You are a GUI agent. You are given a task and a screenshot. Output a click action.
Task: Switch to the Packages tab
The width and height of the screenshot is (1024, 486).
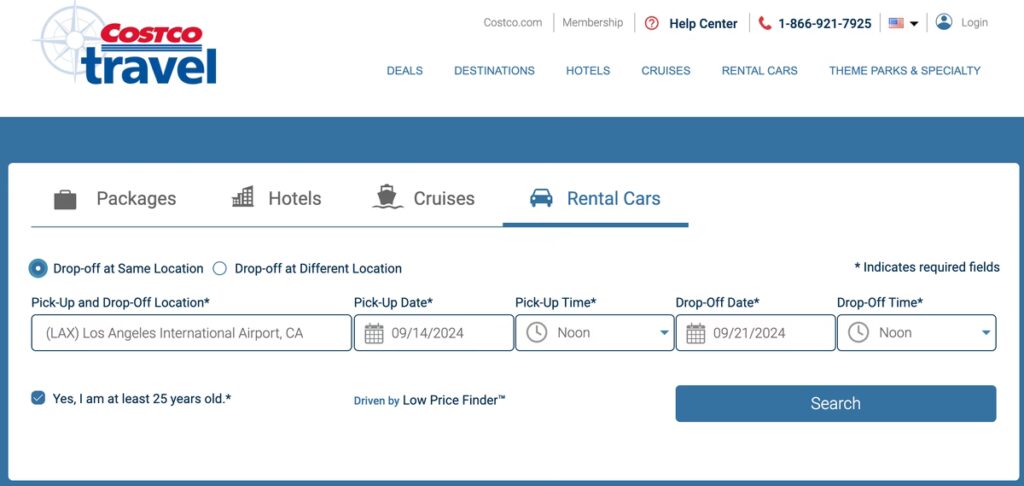tap(114, 198)
